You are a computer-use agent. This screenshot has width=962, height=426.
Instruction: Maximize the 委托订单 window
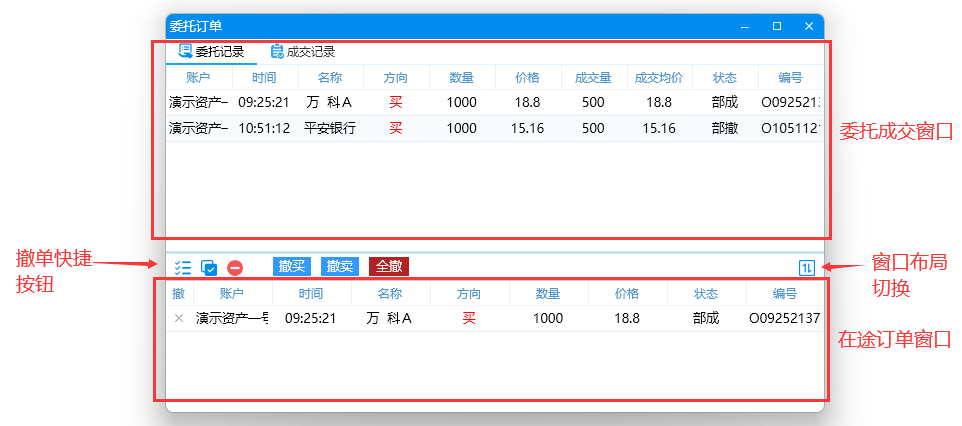[x=777, y=26]
